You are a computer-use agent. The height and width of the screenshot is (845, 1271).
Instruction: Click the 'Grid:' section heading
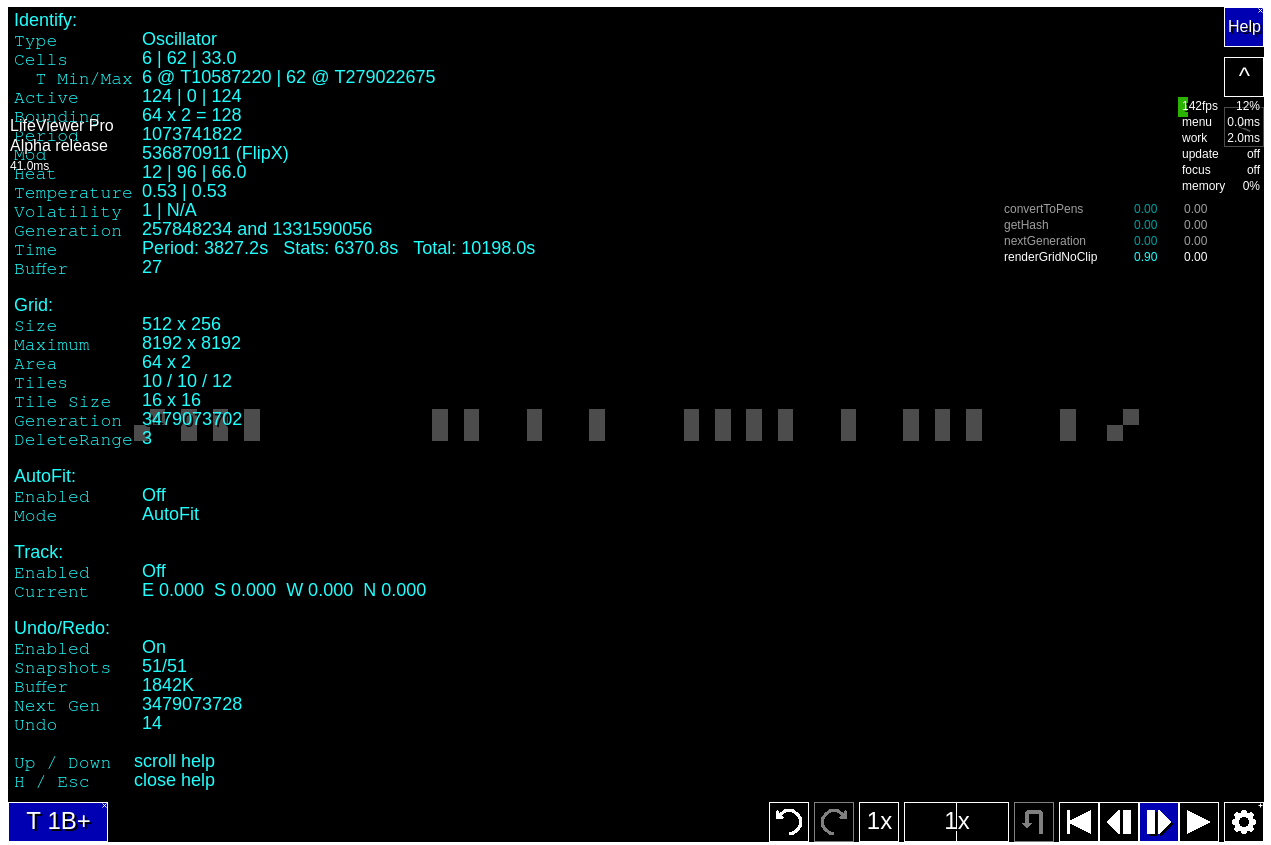coord(33,305)
